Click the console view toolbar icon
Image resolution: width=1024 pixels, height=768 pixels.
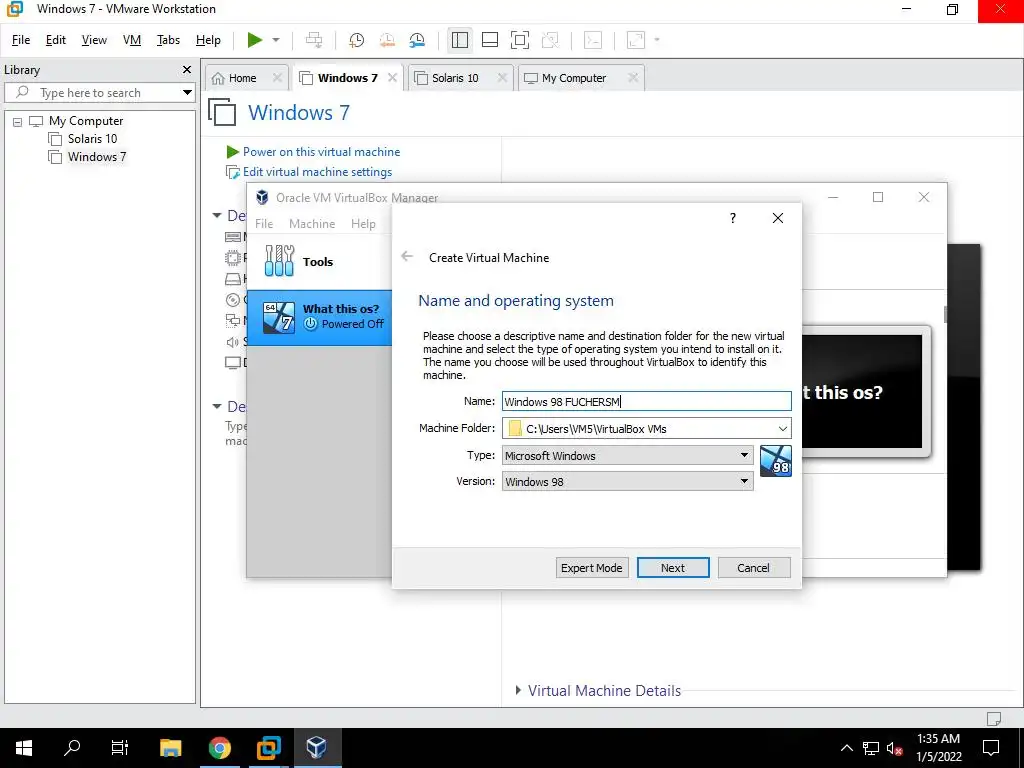(593, 40)
